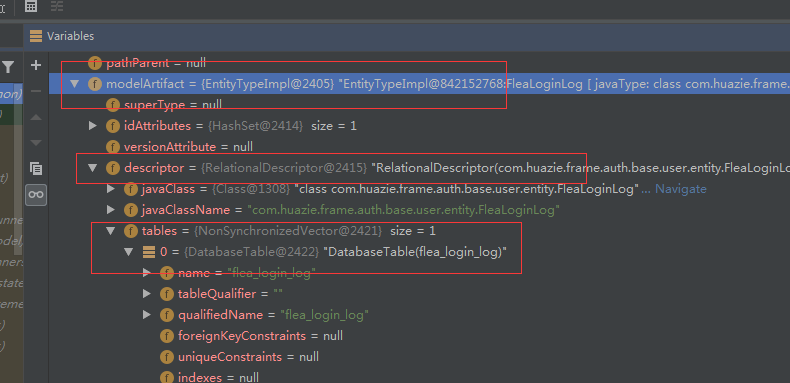Collapse the modelArtifact node

[75, 84]
